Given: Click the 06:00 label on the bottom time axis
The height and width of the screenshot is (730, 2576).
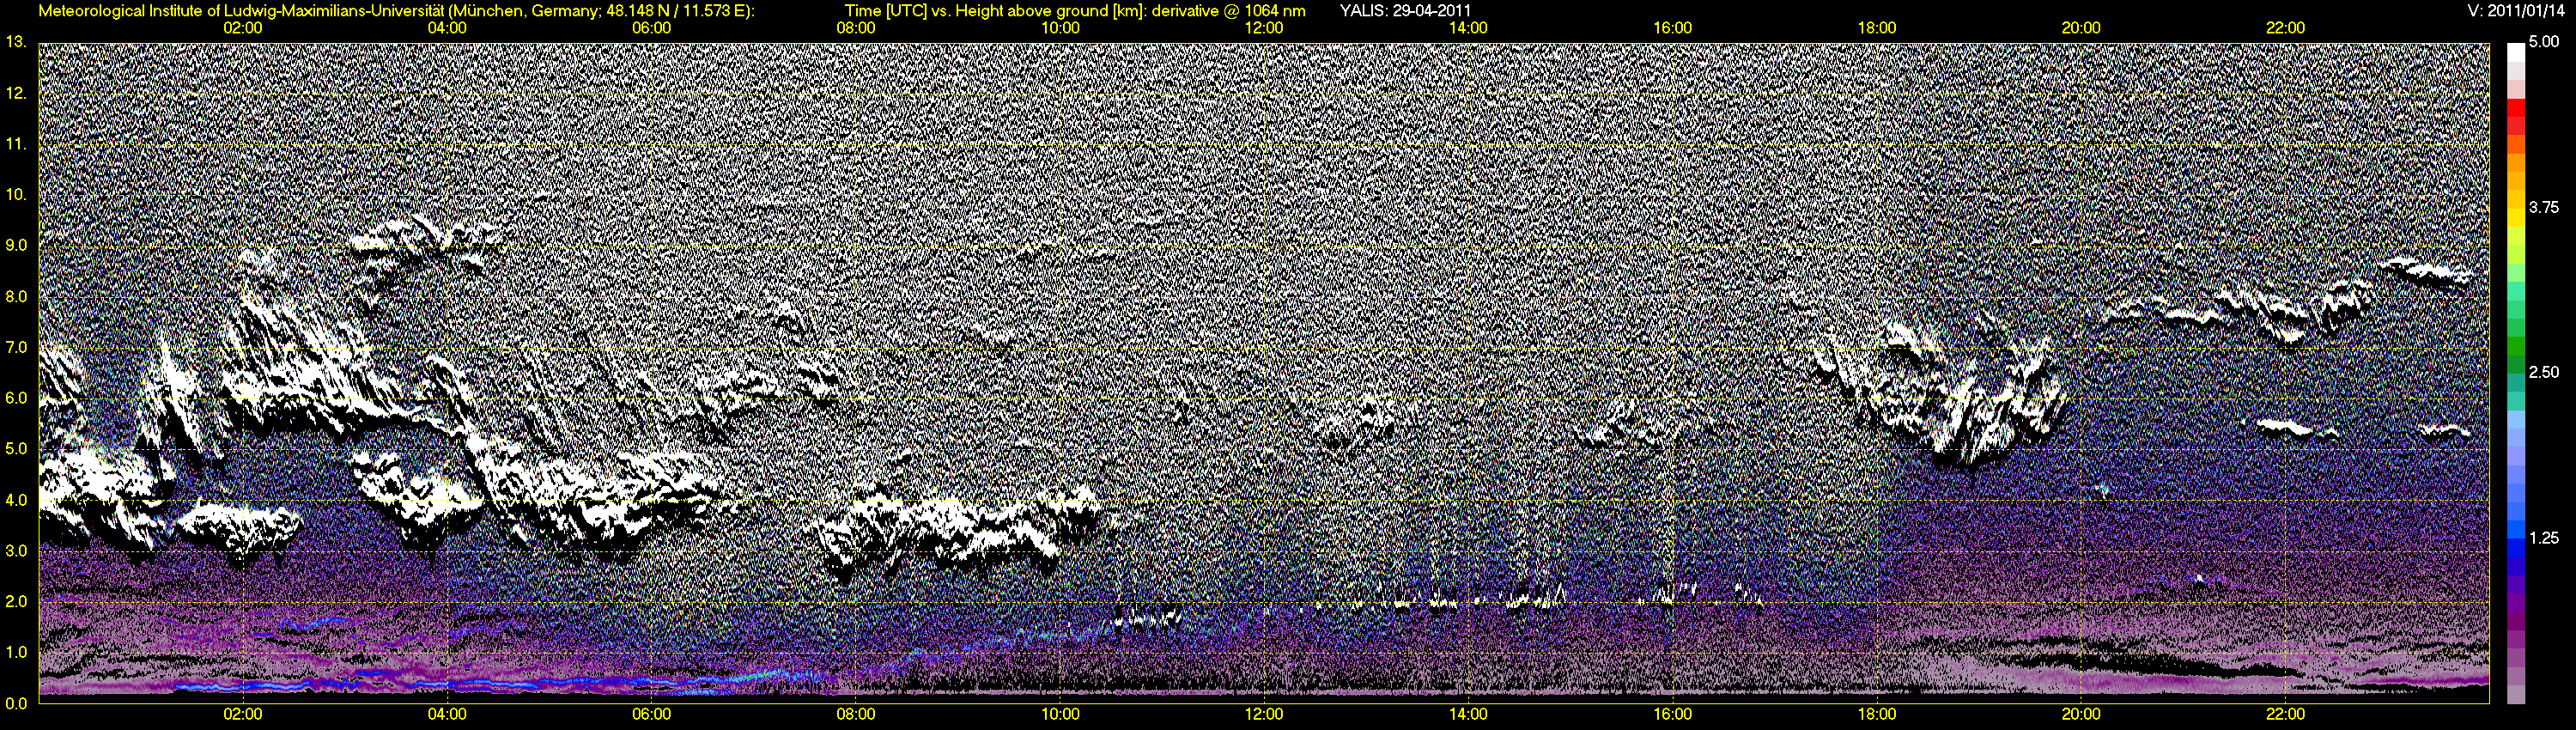Looking at the screenshot, I should (651, 714).
